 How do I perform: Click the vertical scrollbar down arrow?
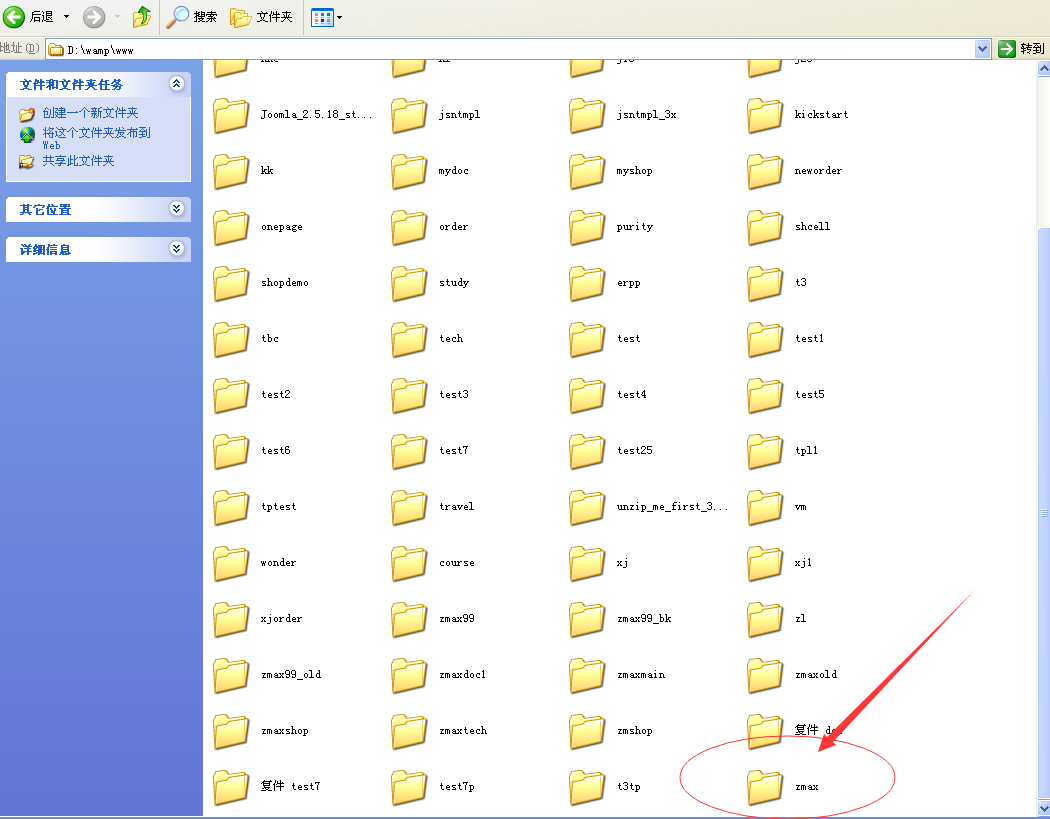tap(1043, 808)
